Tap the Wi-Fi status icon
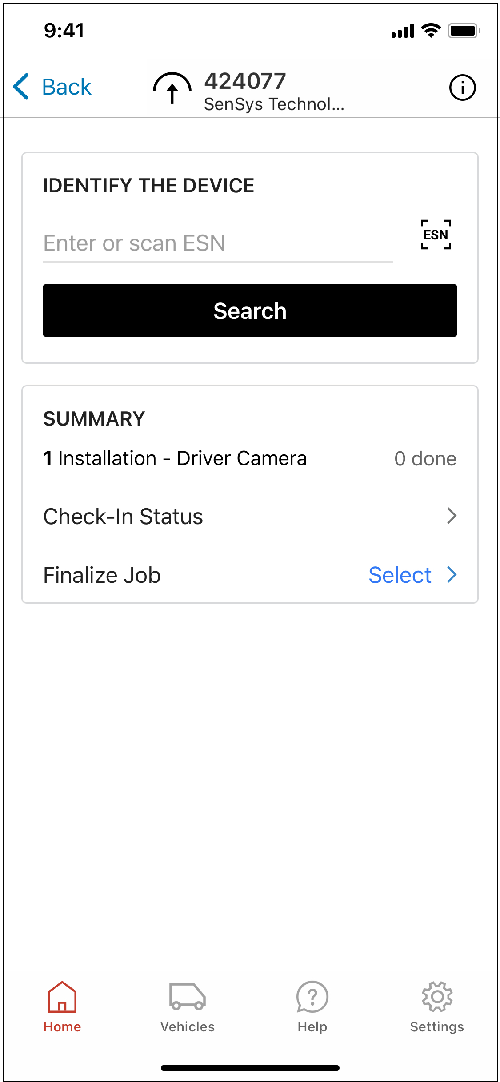The height and width of the screenshot is (1082, 500). click(432, 30)
